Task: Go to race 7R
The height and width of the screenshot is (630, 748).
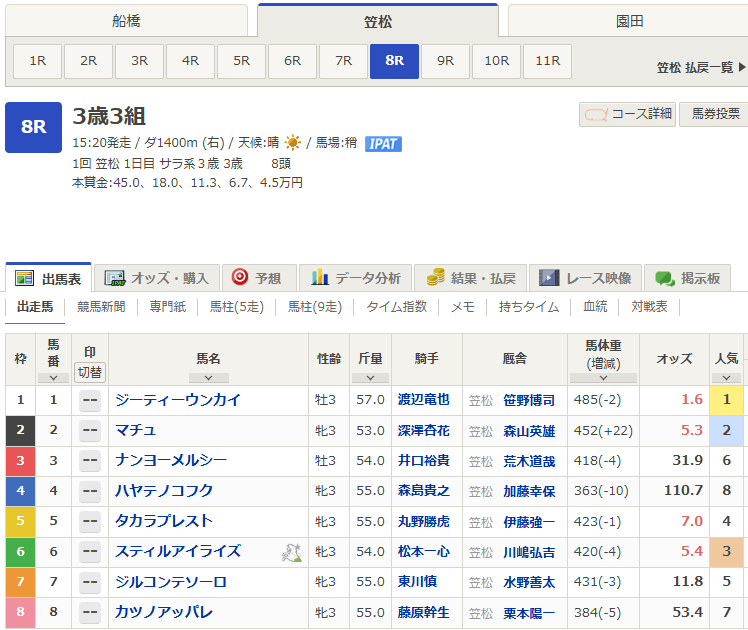Action: pos(343,61)
